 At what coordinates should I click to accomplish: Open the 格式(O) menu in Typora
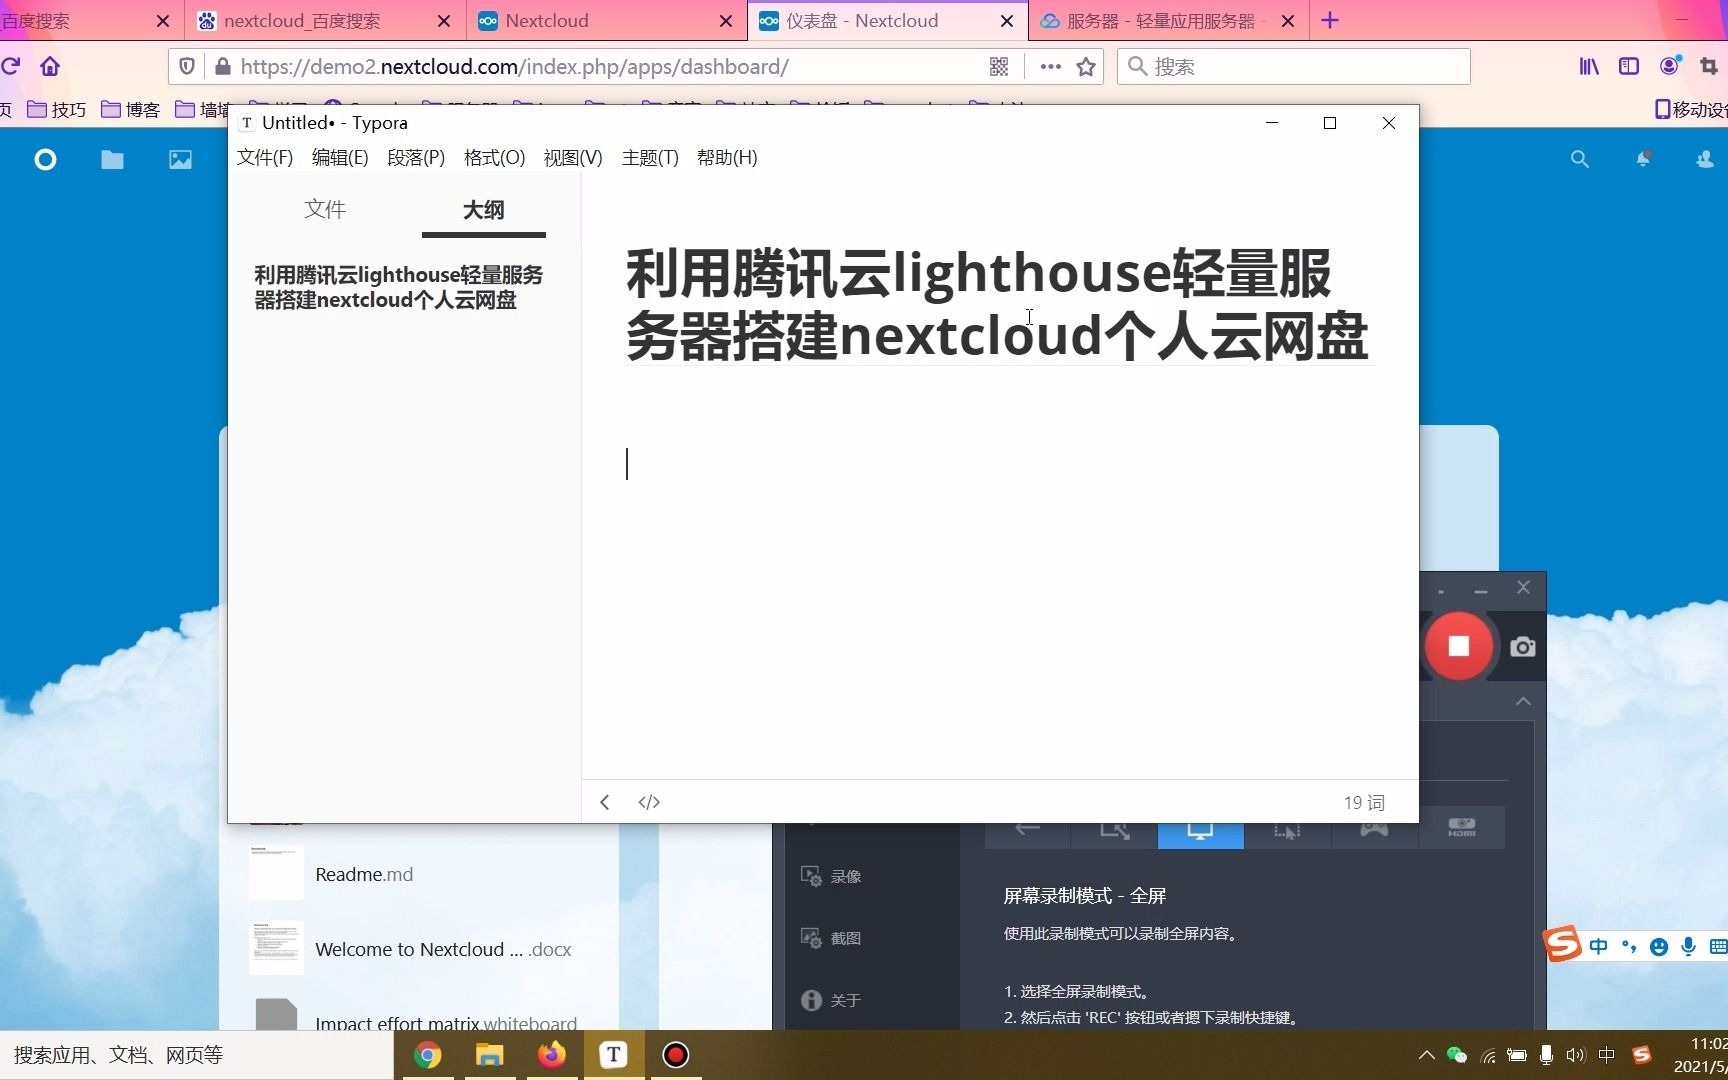pyautogui.click(x=494, y=158)
